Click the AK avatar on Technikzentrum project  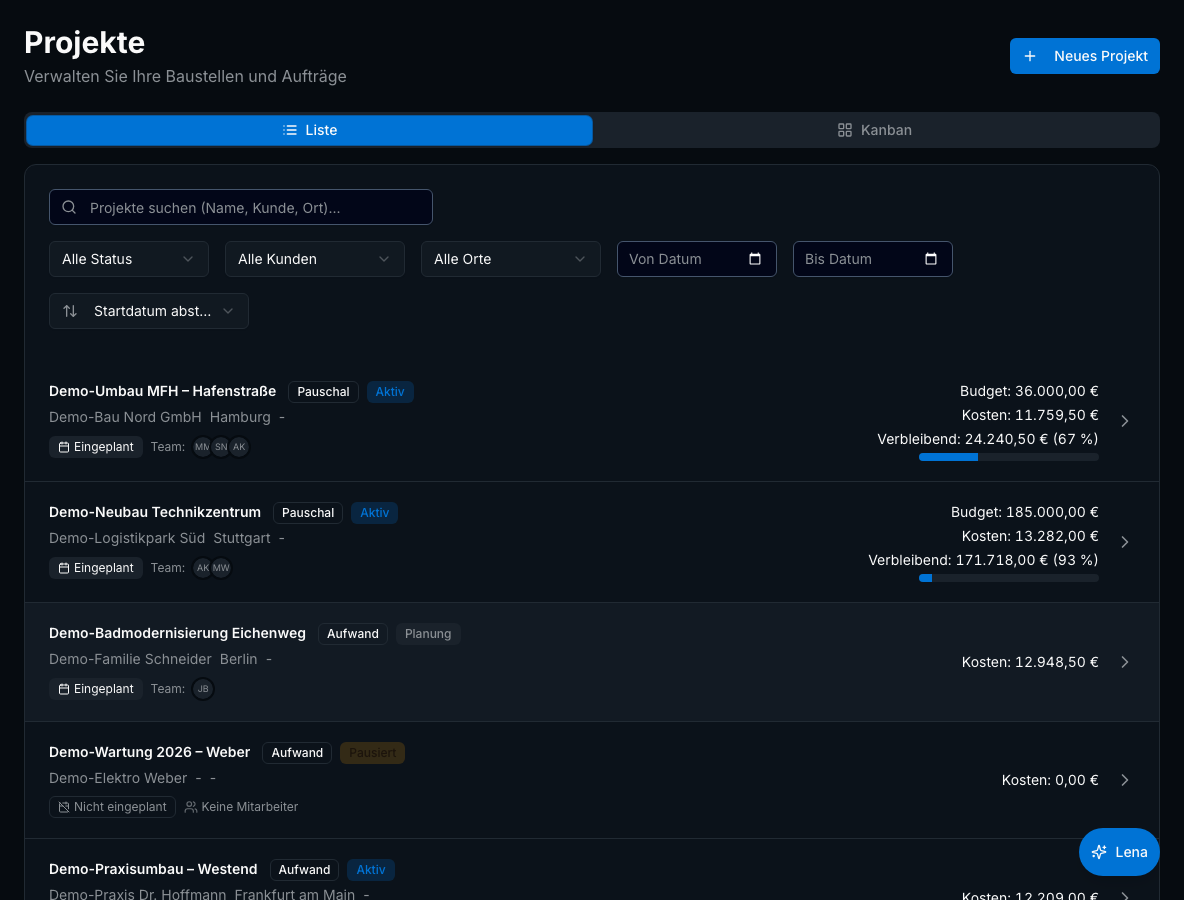(x=202, y=568)
